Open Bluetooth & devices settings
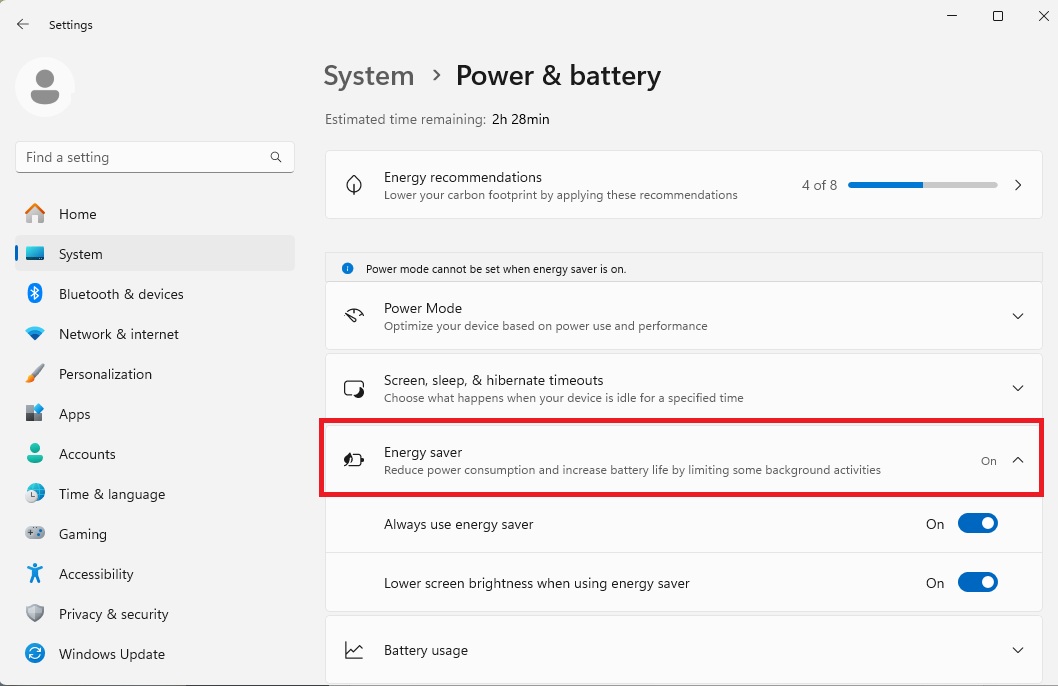The image size is (1058, 686). pyautogui.click(x=155, y=294)
